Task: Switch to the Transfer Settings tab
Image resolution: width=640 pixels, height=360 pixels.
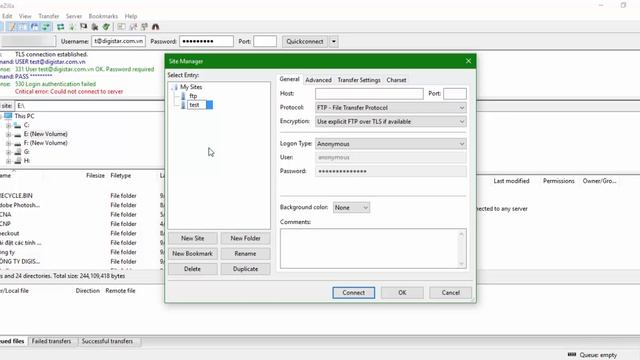Action: click(359, 80)
